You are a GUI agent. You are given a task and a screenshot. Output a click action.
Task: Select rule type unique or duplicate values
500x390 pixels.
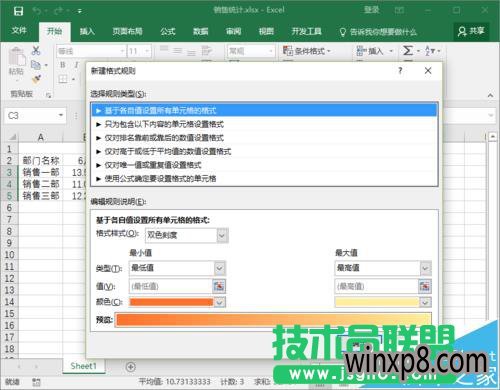264,165
